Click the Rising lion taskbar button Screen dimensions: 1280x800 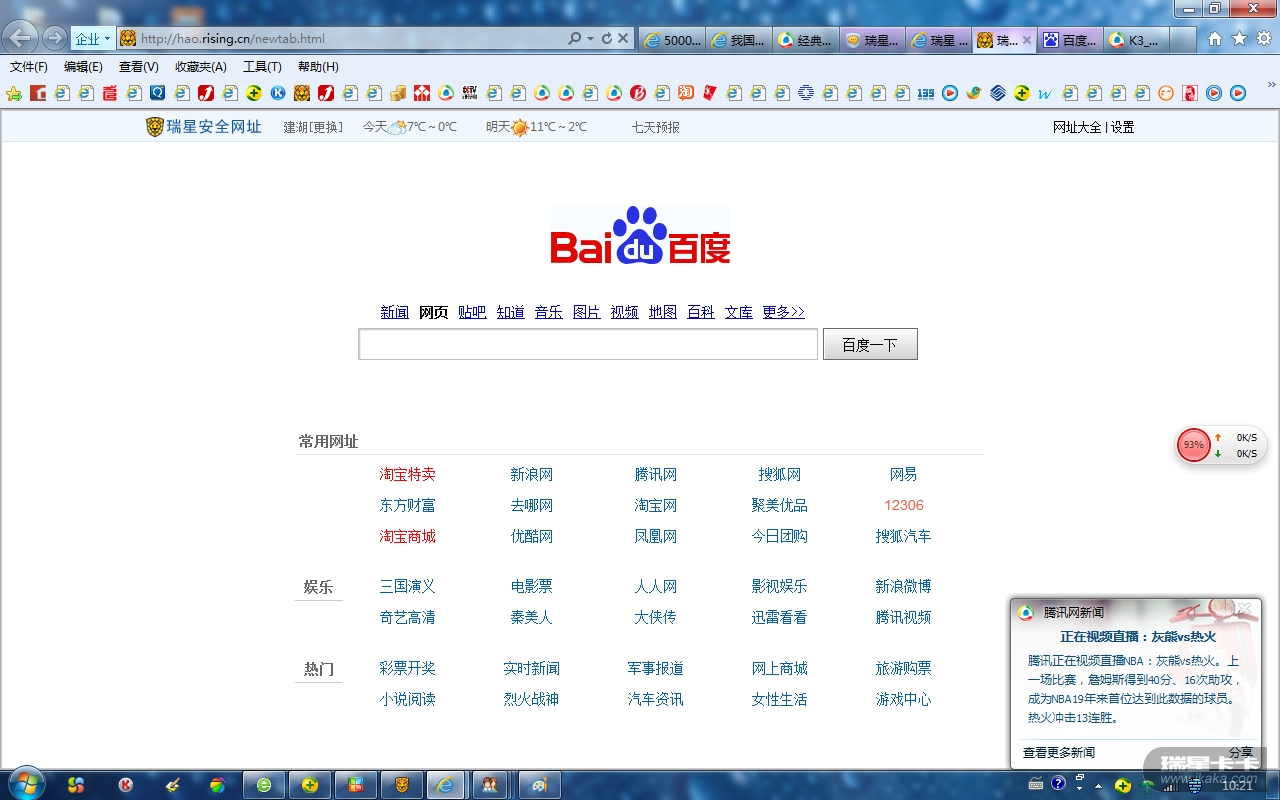click(x=402, y=785)
